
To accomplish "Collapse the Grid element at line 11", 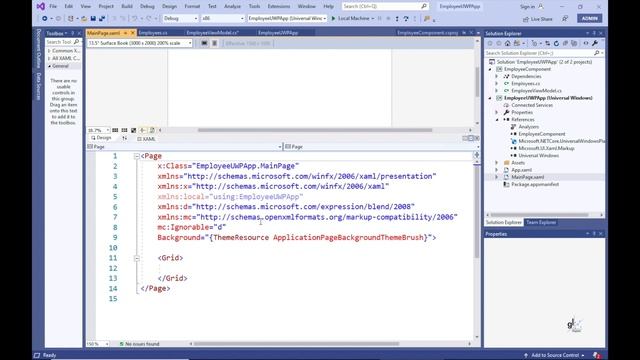I will (x=137, y=258).
